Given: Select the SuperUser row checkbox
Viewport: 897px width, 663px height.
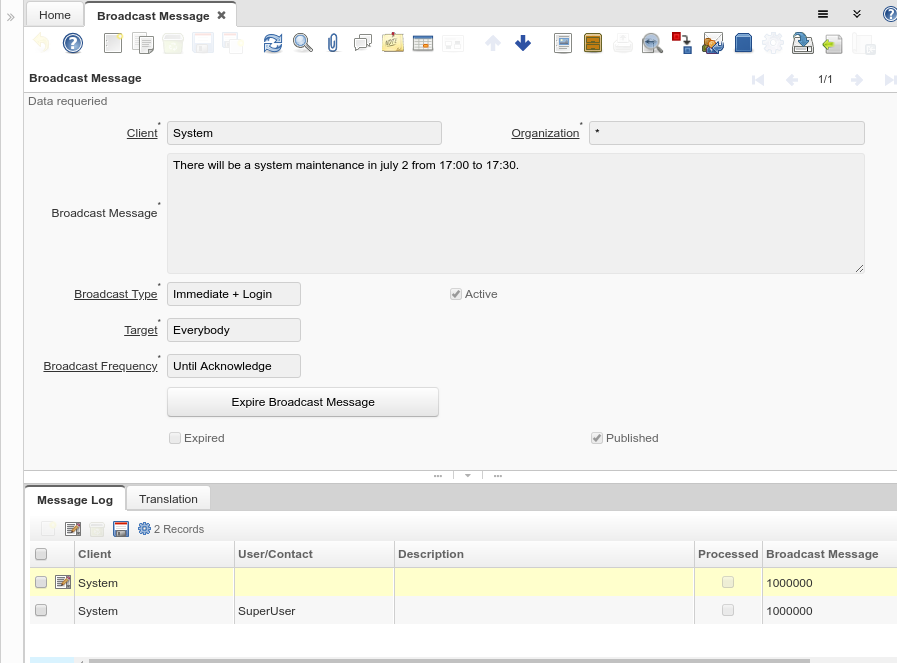Looking at the screenshot, I should point(41,610).
